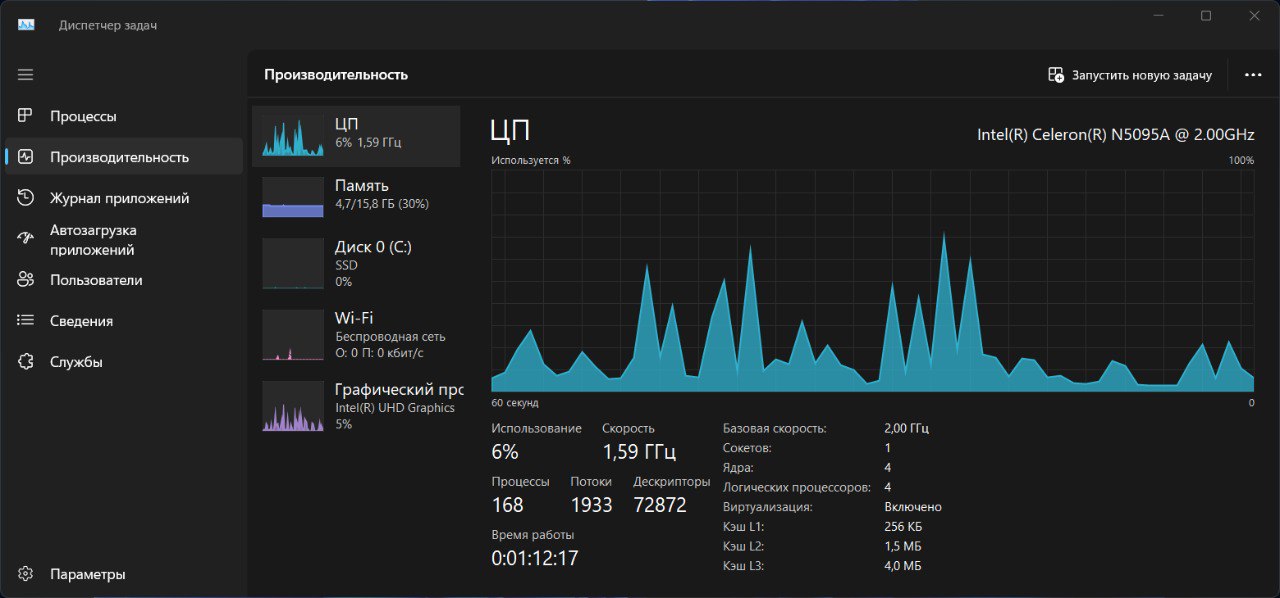Click the Кэш L1 256 КБ value
The image size is (1280, 598).
[x=902, y=527]
